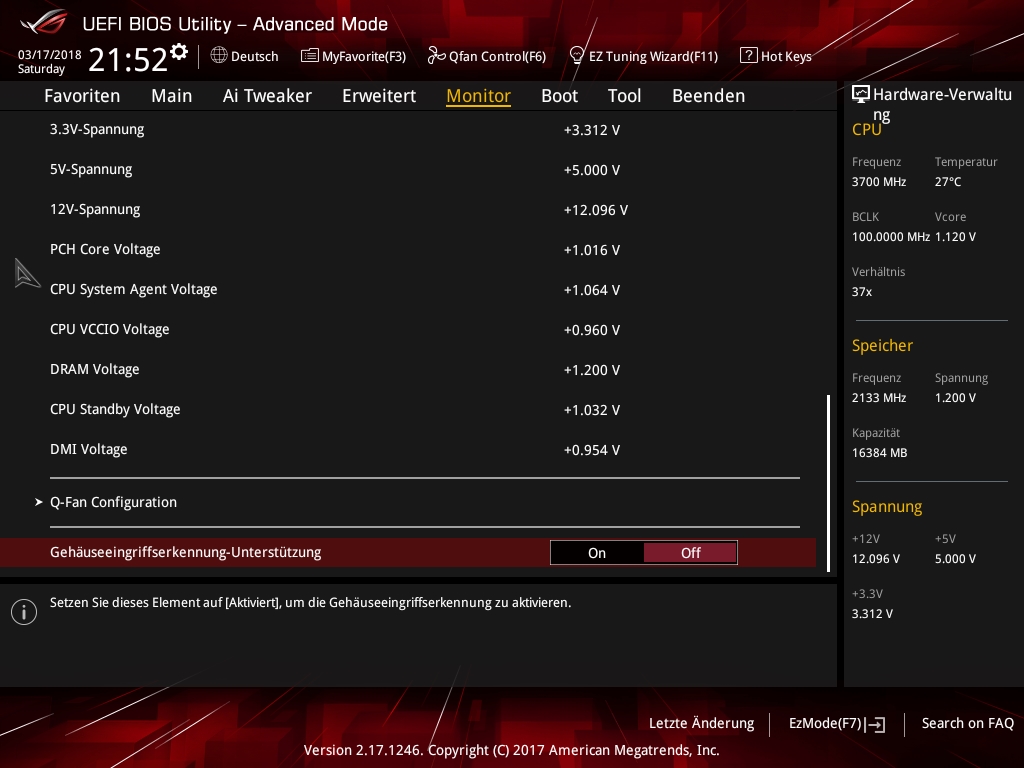
Task: Click the 21:52 clock display
Action: [x=128, y=59]
